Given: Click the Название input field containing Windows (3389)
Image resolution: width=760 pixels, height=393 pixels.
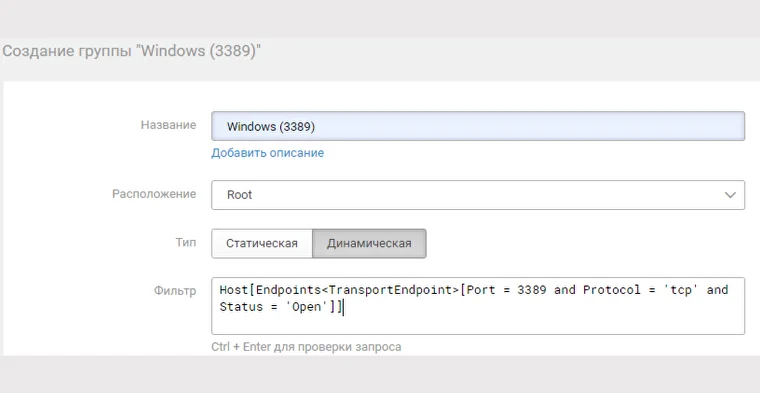Looking at the screenshot, I should coord(478,126).
